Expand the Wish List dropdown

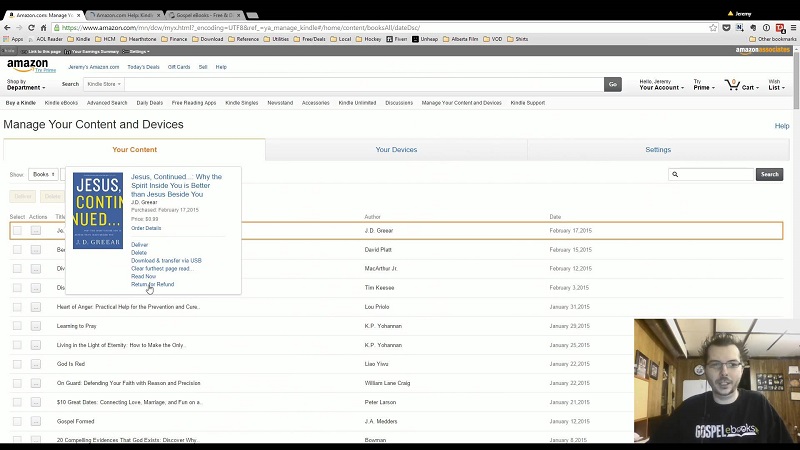tap(777, 85)
